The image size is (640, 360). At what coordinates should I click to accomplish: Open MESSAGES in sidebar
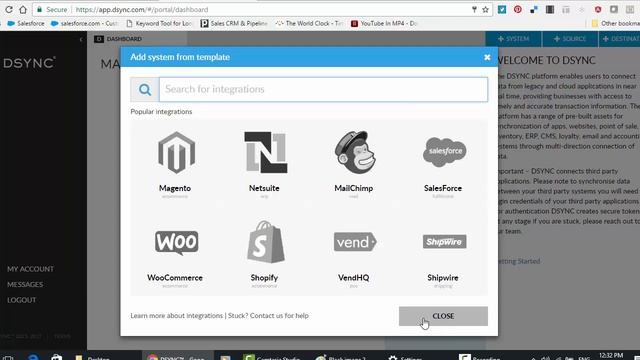point(25,284)
